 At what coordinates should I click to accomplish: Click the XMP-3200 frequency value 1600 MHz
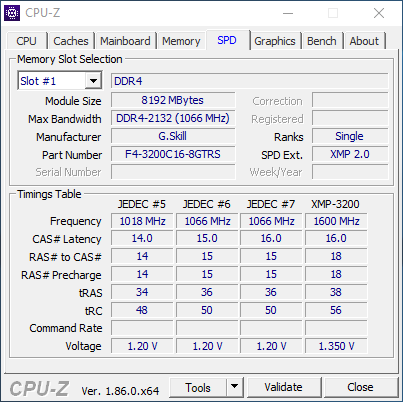tap(336, 221)
